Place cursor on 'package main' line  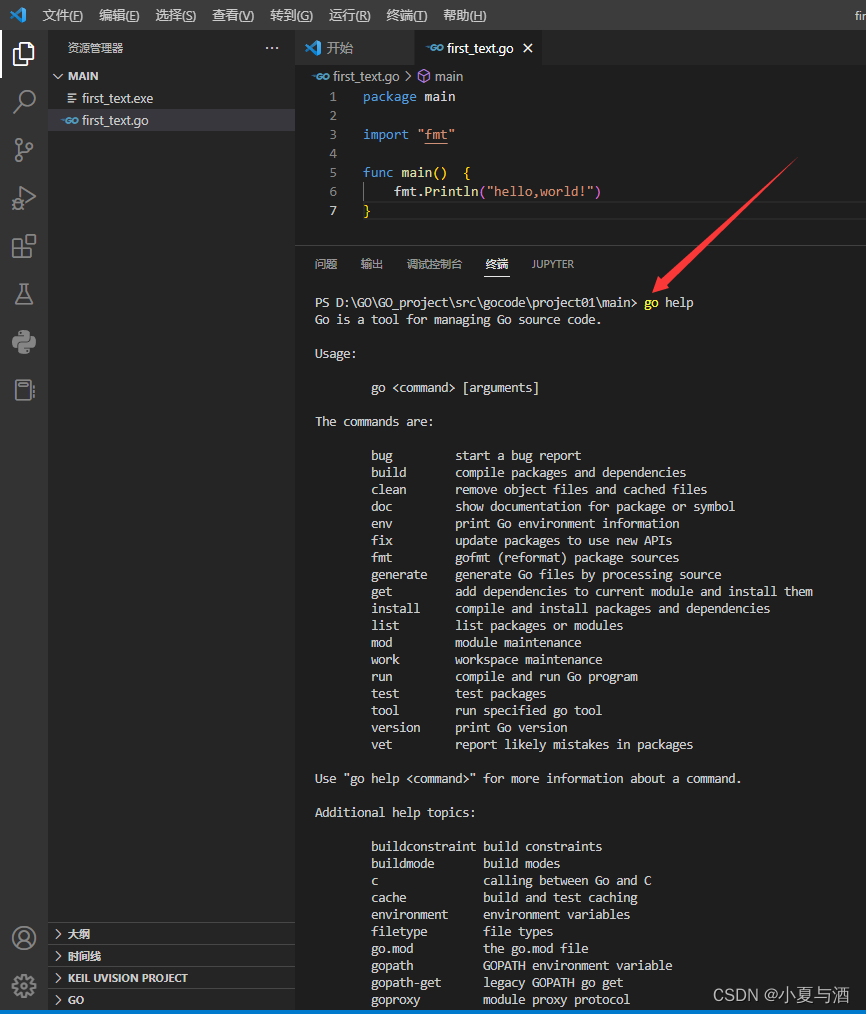coord(409,97)
